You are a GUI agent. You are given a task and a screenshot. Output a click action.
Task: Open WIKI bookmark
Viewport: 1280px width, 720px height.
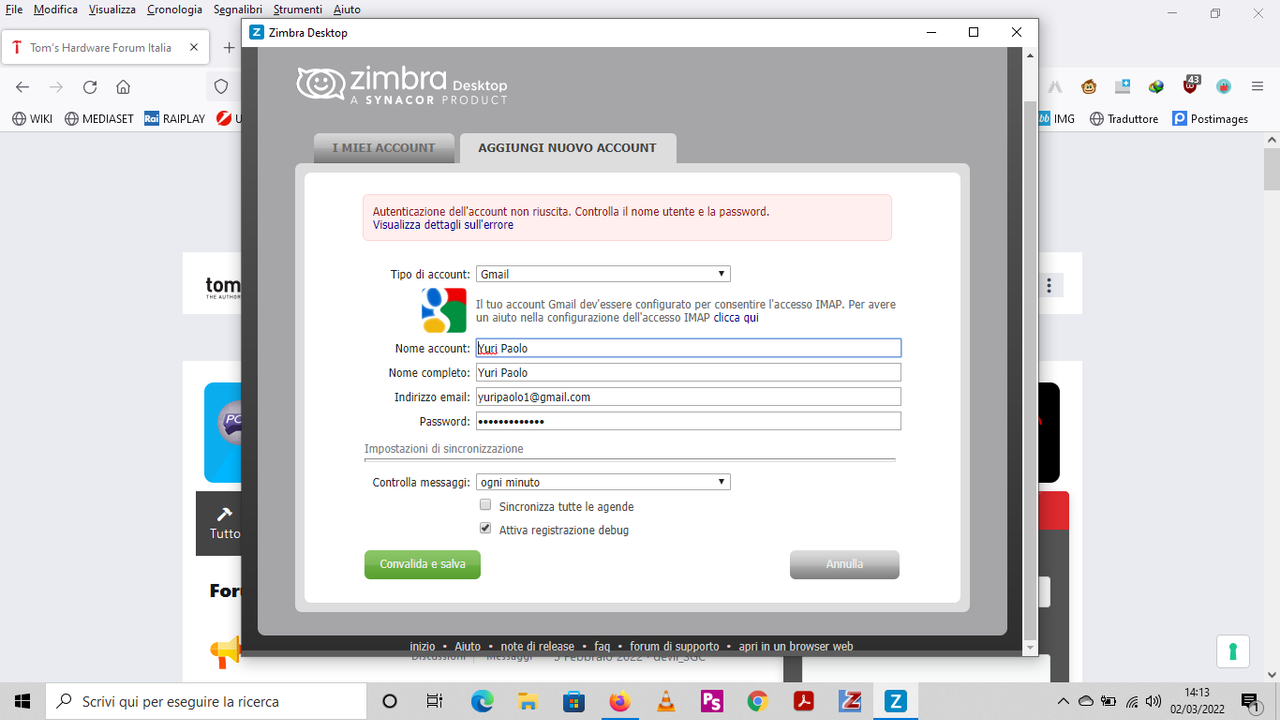[32, 118]
